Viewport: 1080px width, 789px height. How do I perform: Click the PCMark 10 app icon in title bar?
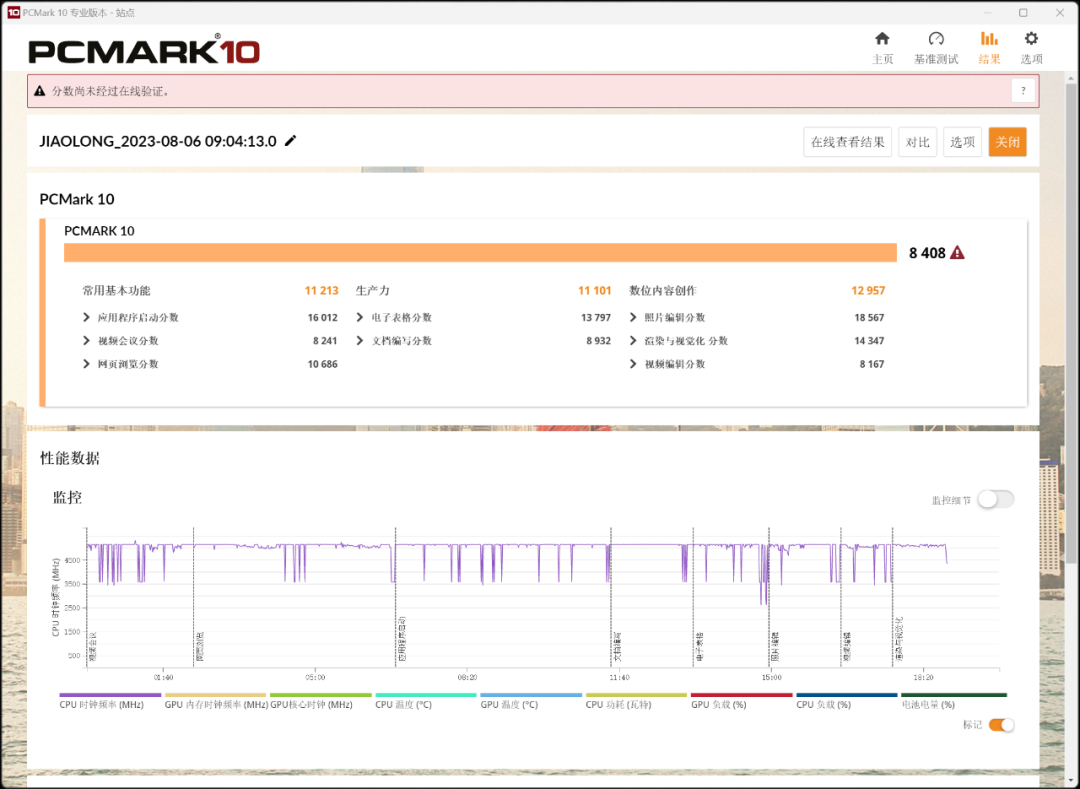coord(13,12)
